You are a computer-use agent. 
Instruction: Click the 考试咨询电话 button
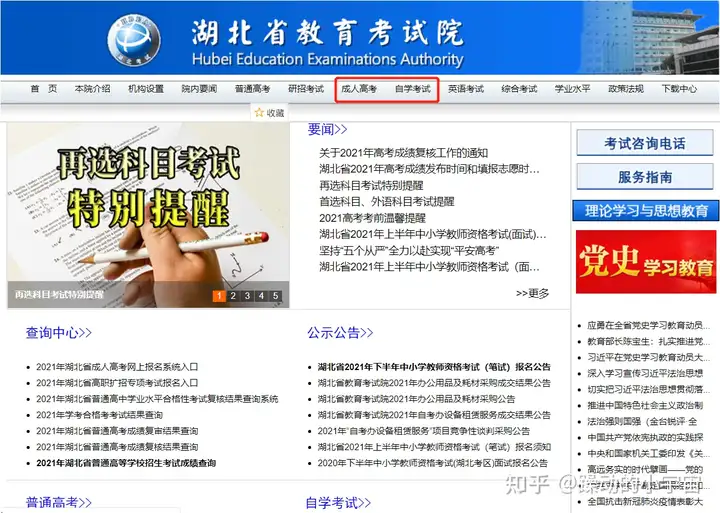(x=645, y=143)
